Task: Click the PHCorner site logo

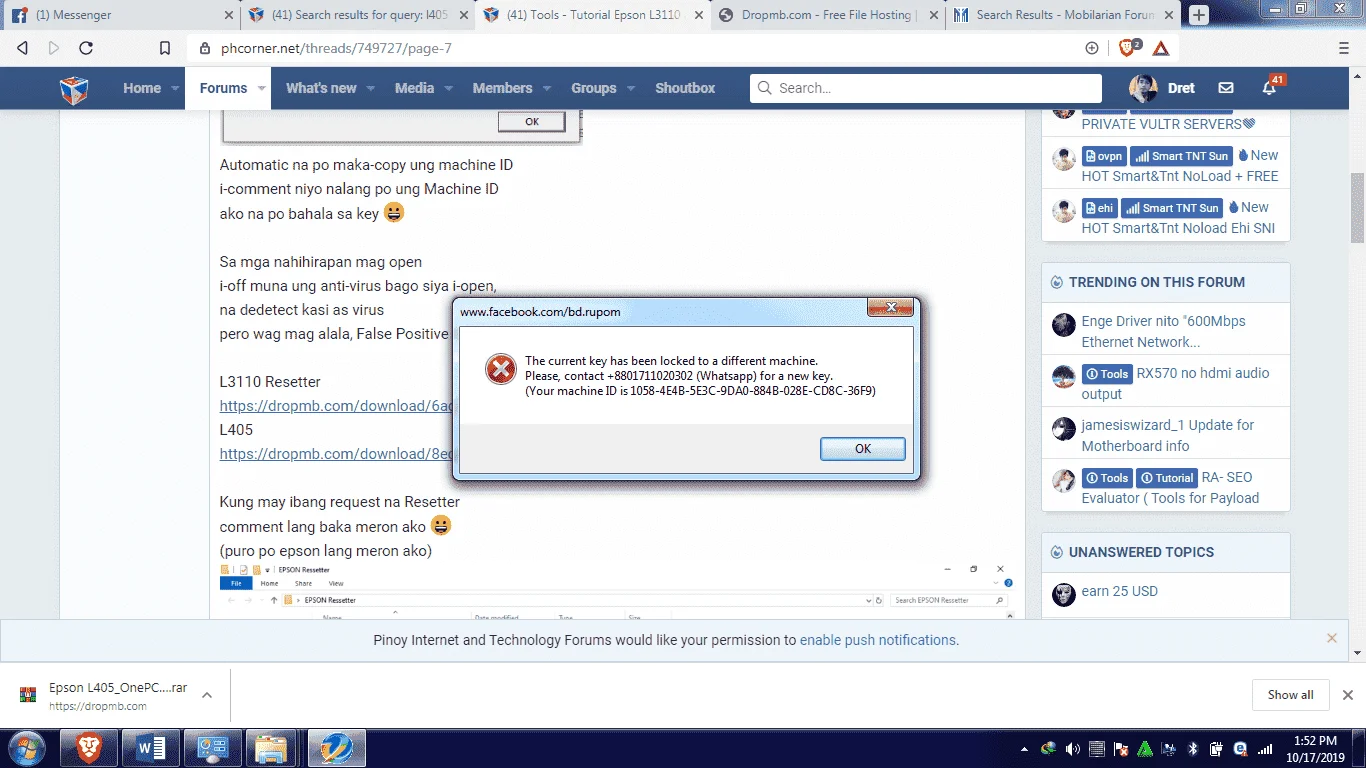Action: tap(74, 89)
